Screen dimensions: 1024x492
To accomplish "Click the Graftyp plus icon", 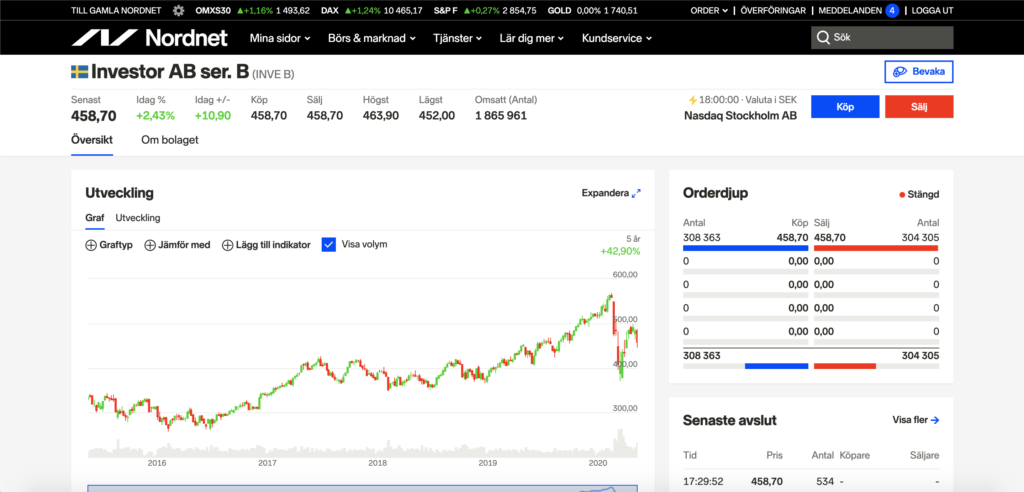I will coord(91,245).
